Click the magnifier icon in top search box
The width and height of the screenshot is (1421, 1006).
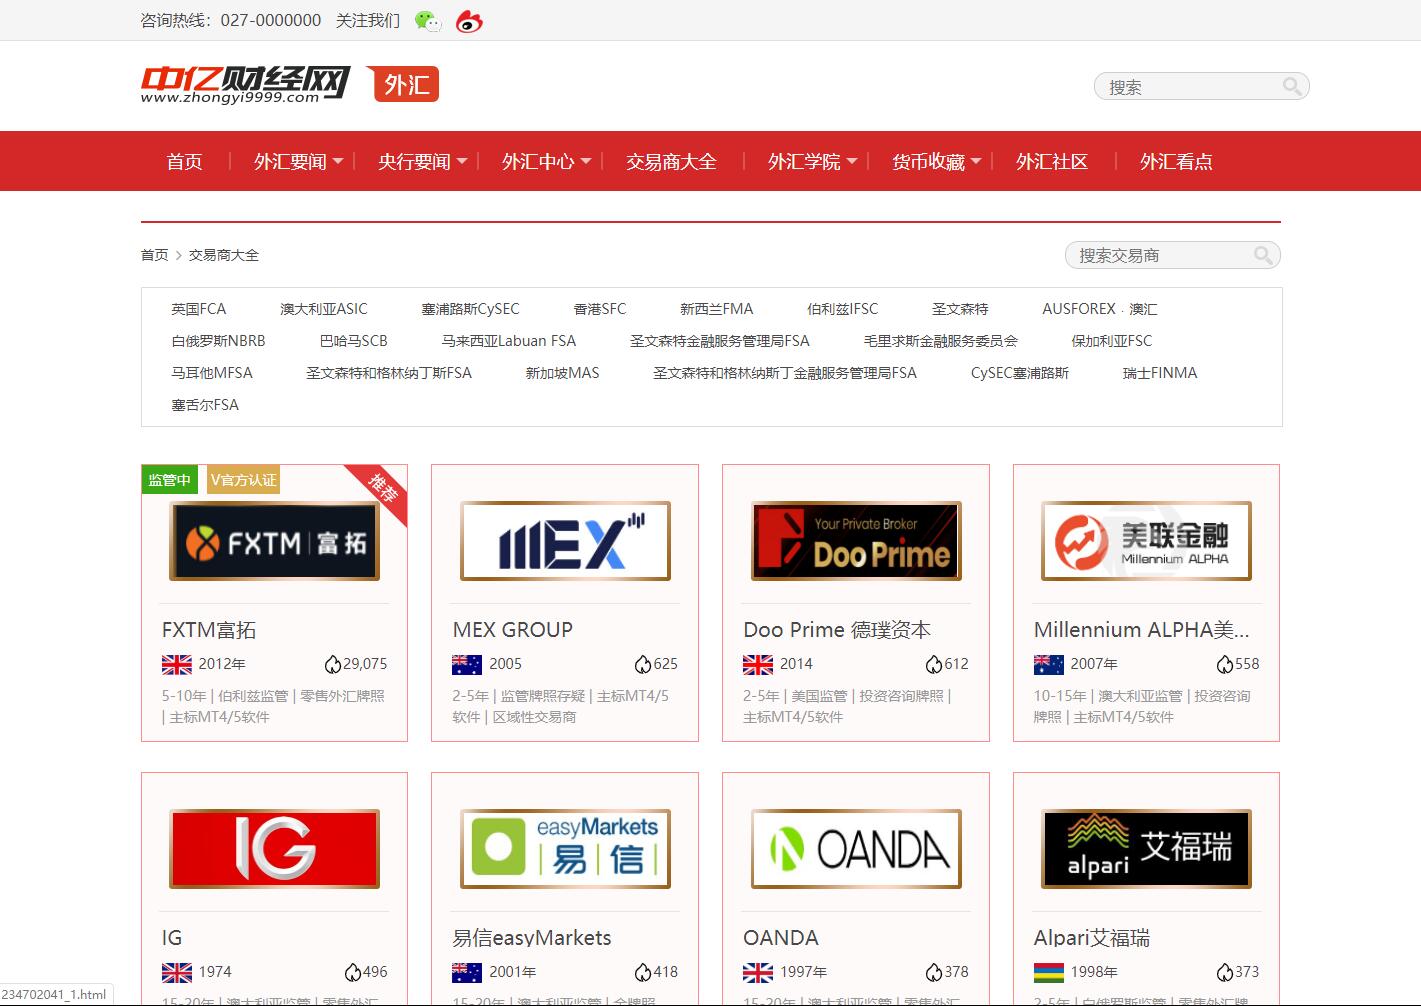click(1292, 87)
